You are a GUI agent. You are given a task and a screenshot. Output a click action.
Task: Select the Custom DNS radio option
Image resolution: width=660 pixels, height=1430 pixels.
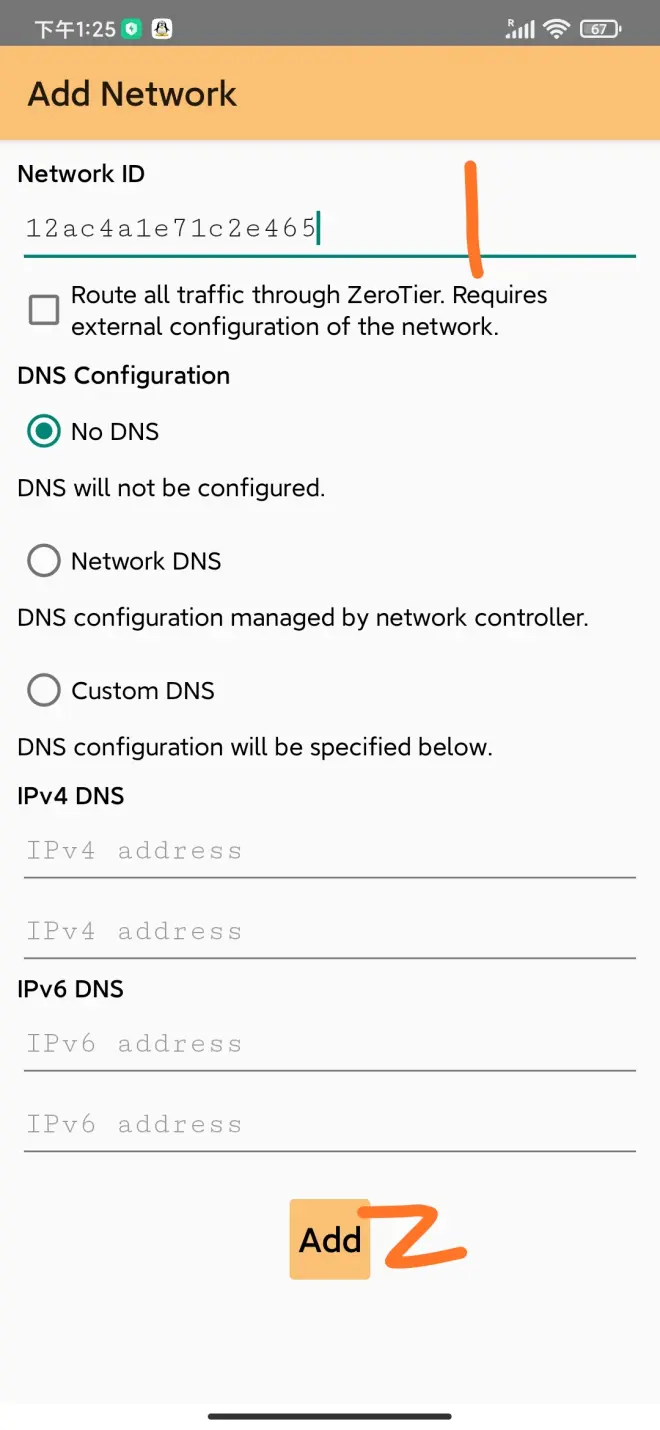[44, 691]
